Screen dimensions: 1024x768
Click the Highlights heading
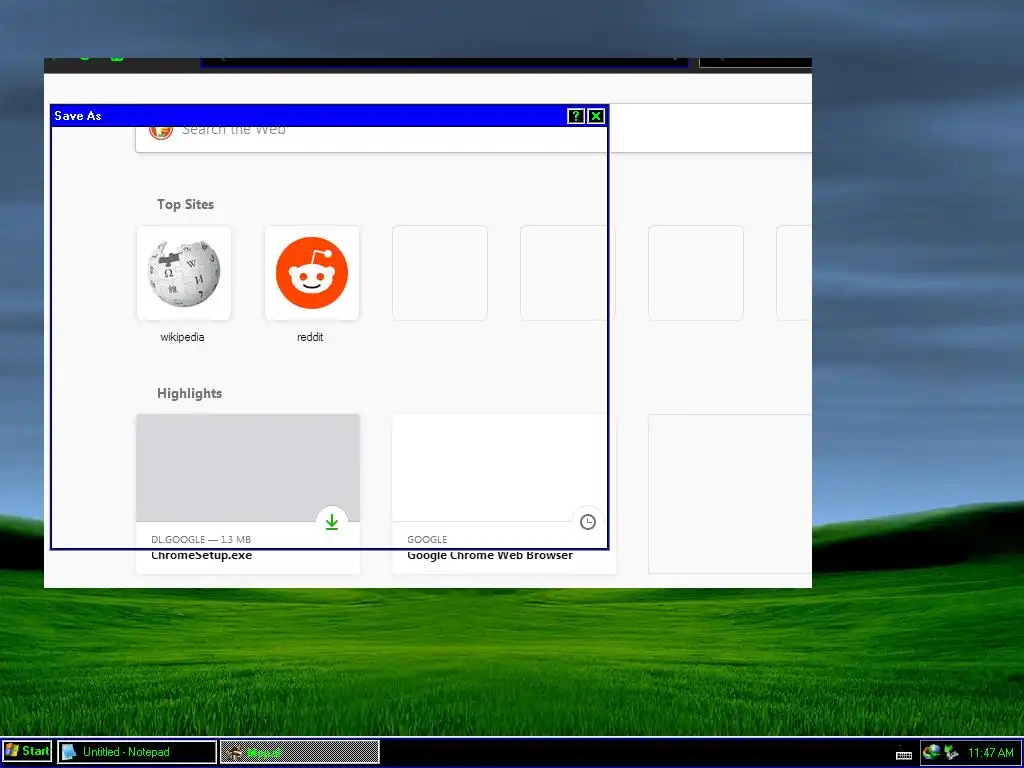click(x=189, y=393)
